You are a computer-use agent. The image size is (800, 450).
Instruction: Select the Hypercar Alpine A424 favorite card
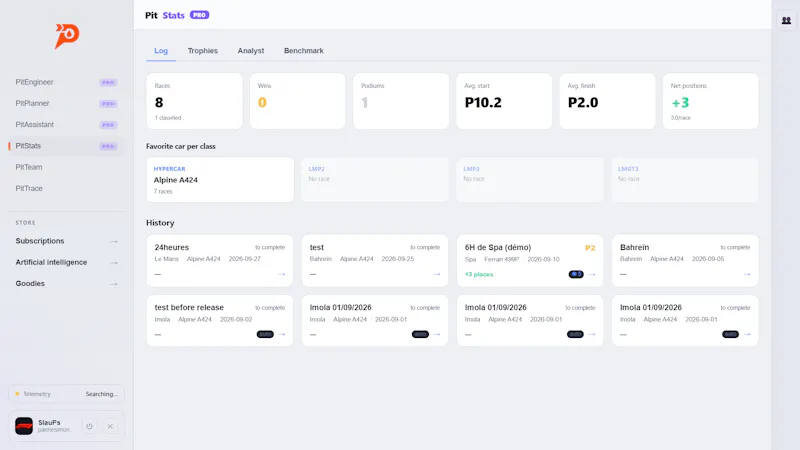click(220, 180)
